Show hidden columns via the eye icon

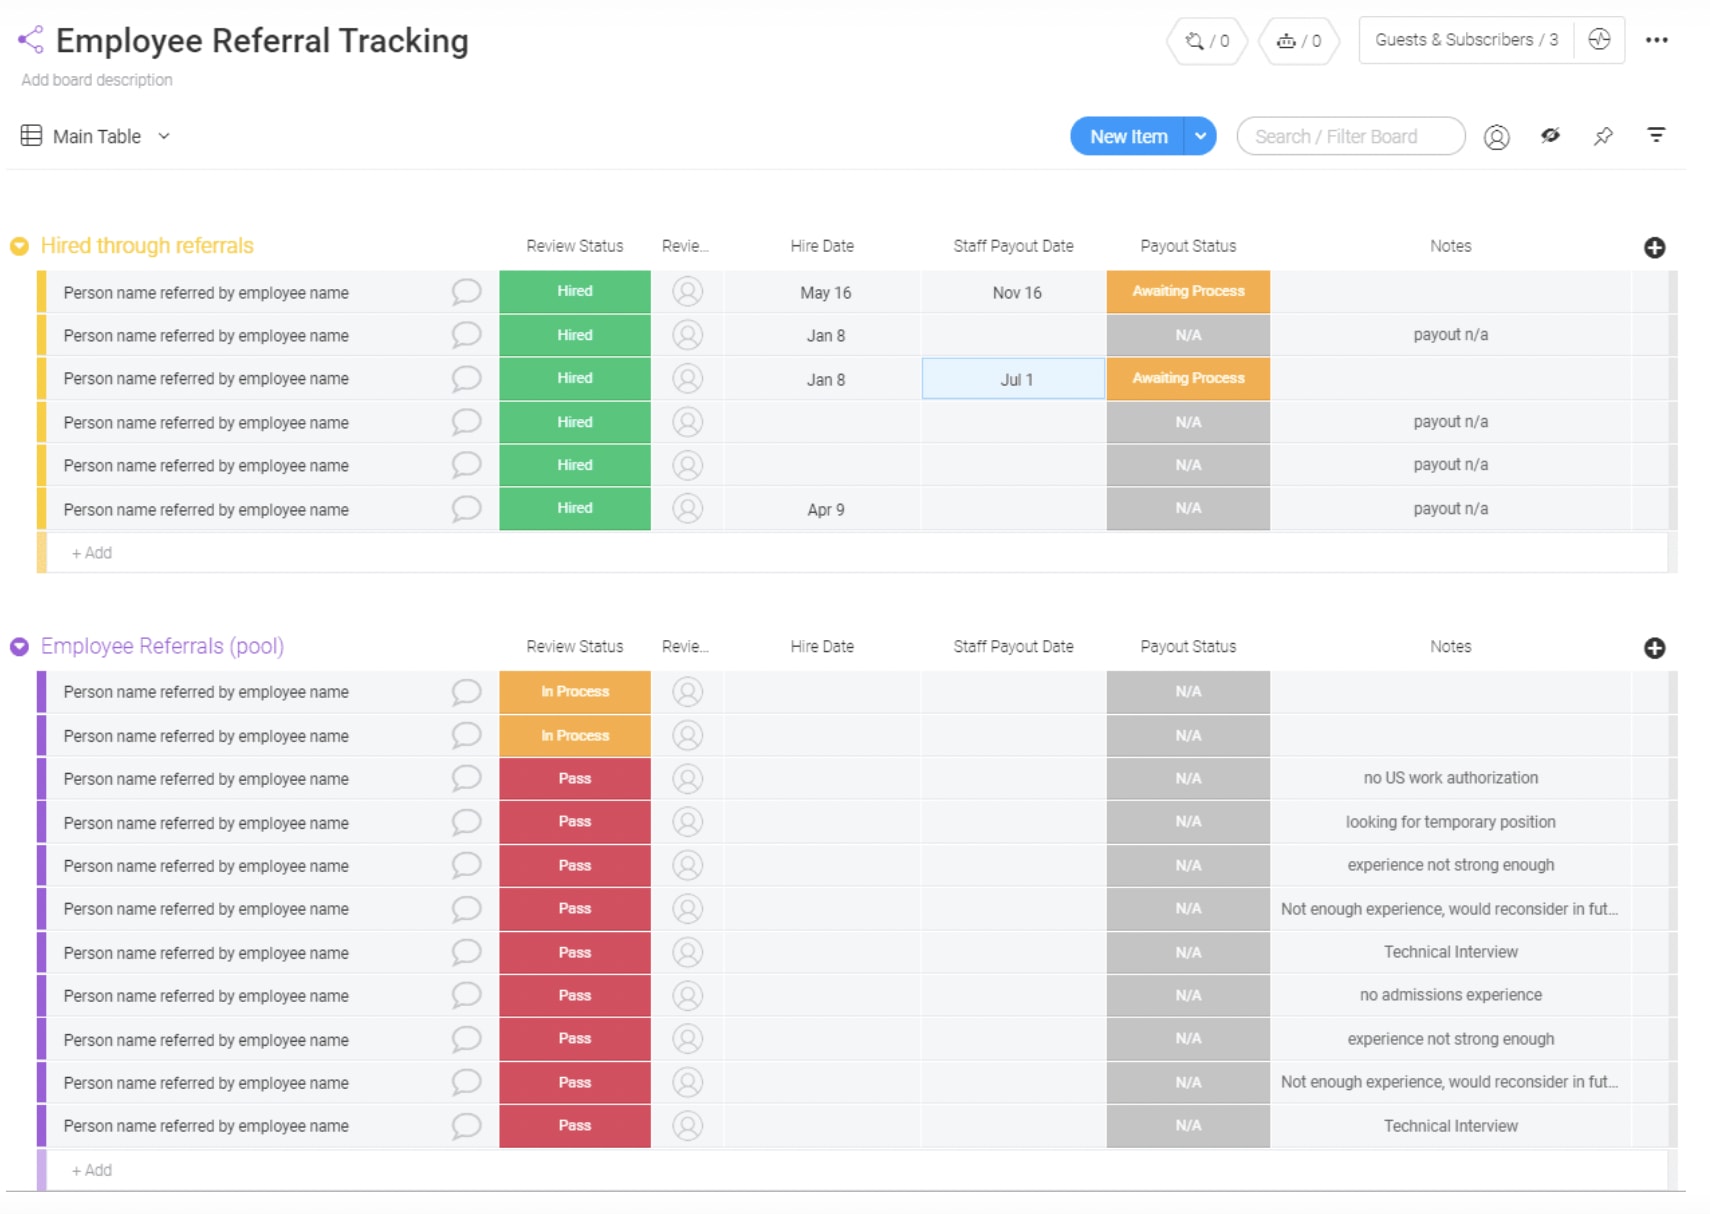pyautogui.click(x=1551, y=136)
